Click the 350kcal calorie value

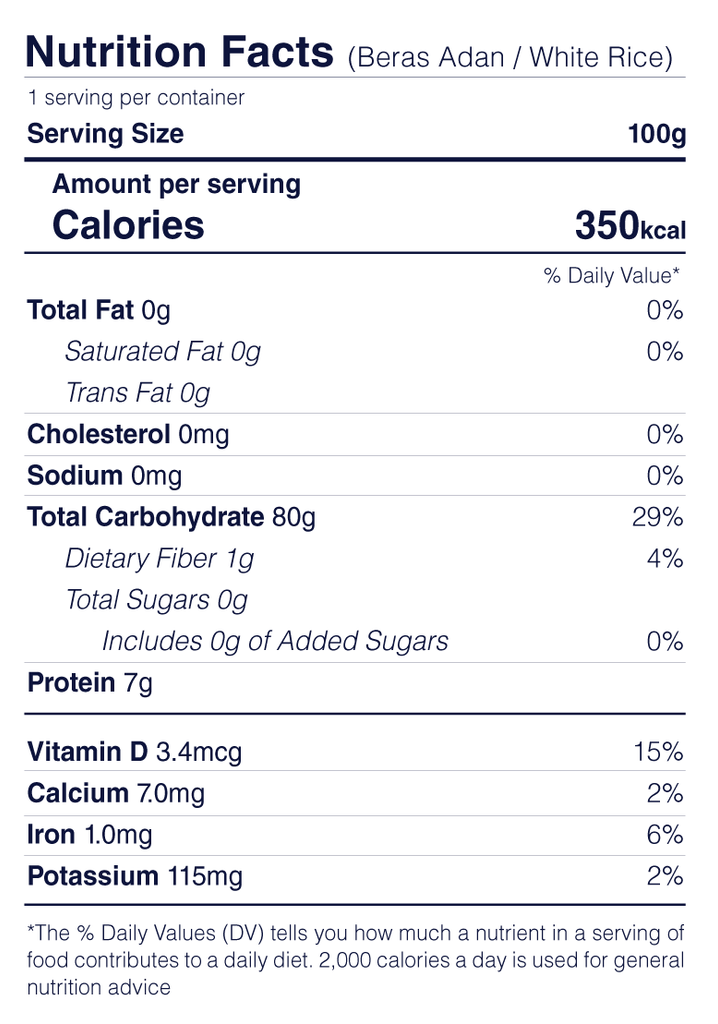coord(630,227)
